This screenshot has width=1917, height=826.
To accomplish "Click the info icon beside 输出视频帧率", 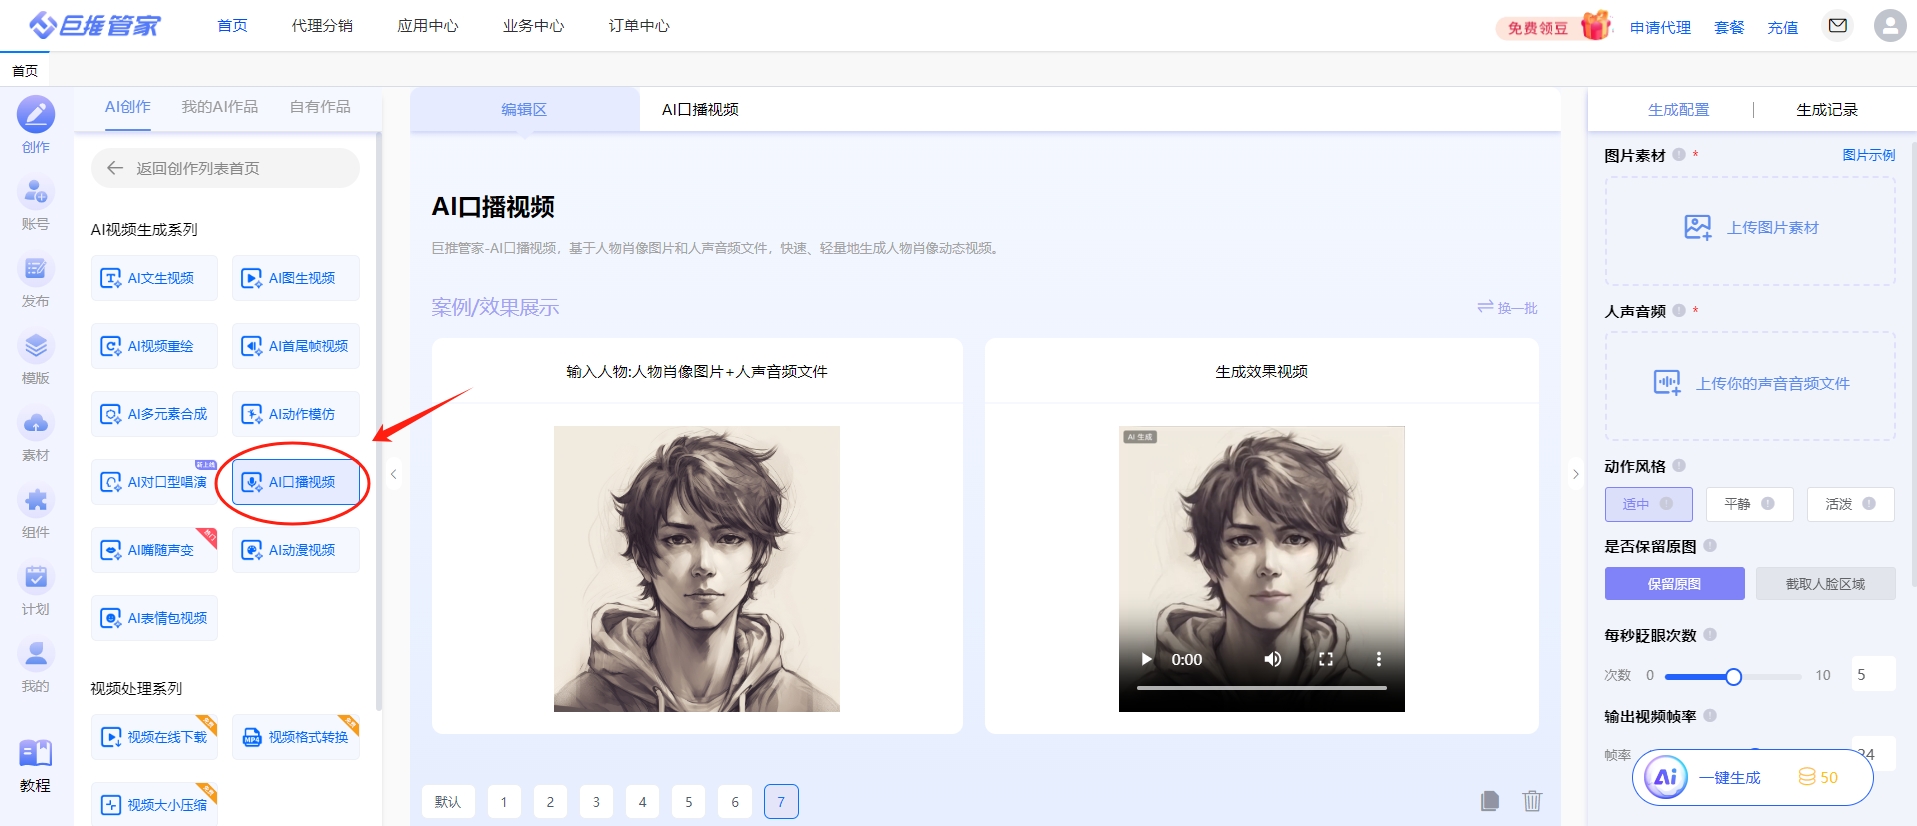I will tap(1710, 716).
